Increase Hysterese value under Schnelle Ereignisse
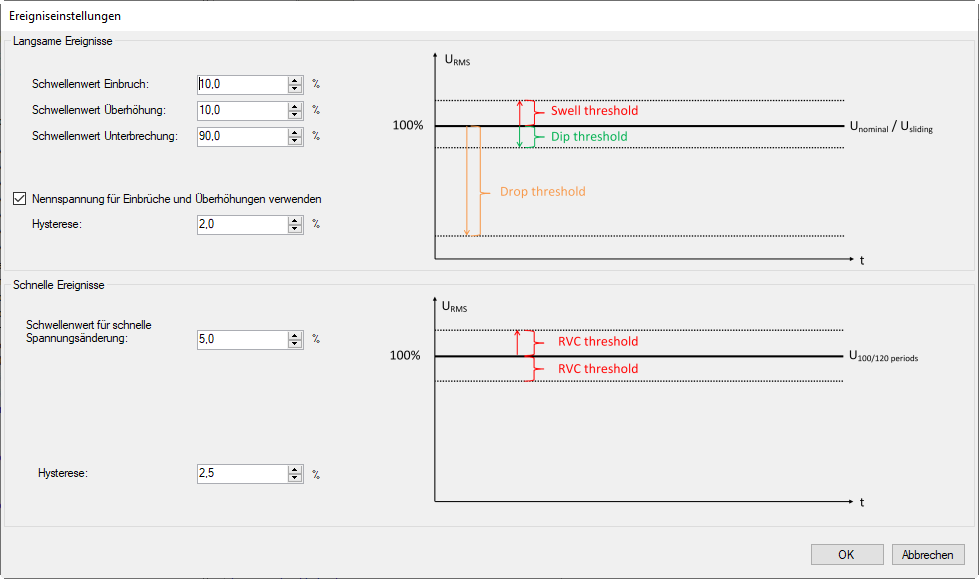 pyautogui.click(x=295, y=469)
